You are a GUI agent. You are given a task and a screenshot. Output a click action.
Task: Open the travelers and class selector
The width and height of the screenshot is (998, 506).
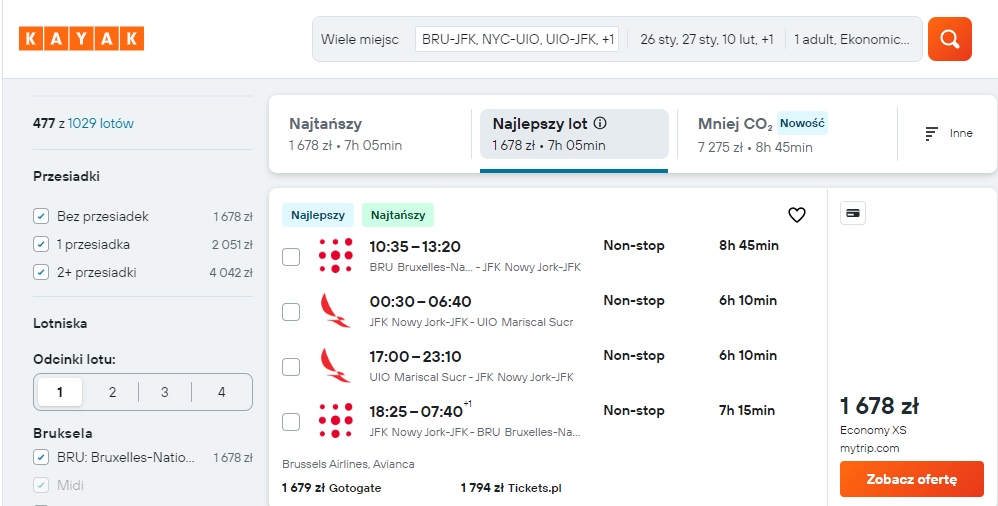[x=852, y=39]
